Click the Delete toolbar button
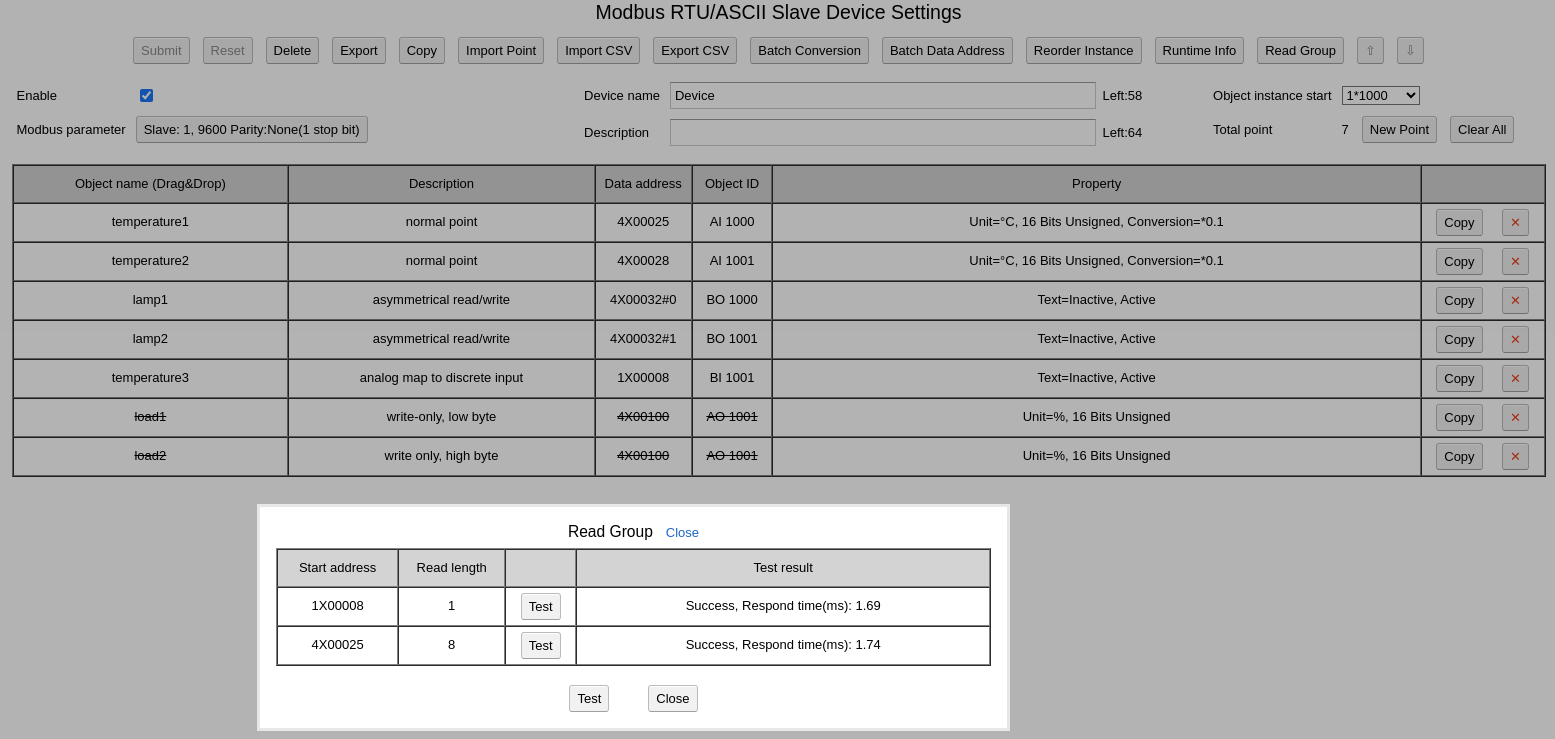Image resolution: width=1555 pixels, height=739 pixels. tap(292, 50)
